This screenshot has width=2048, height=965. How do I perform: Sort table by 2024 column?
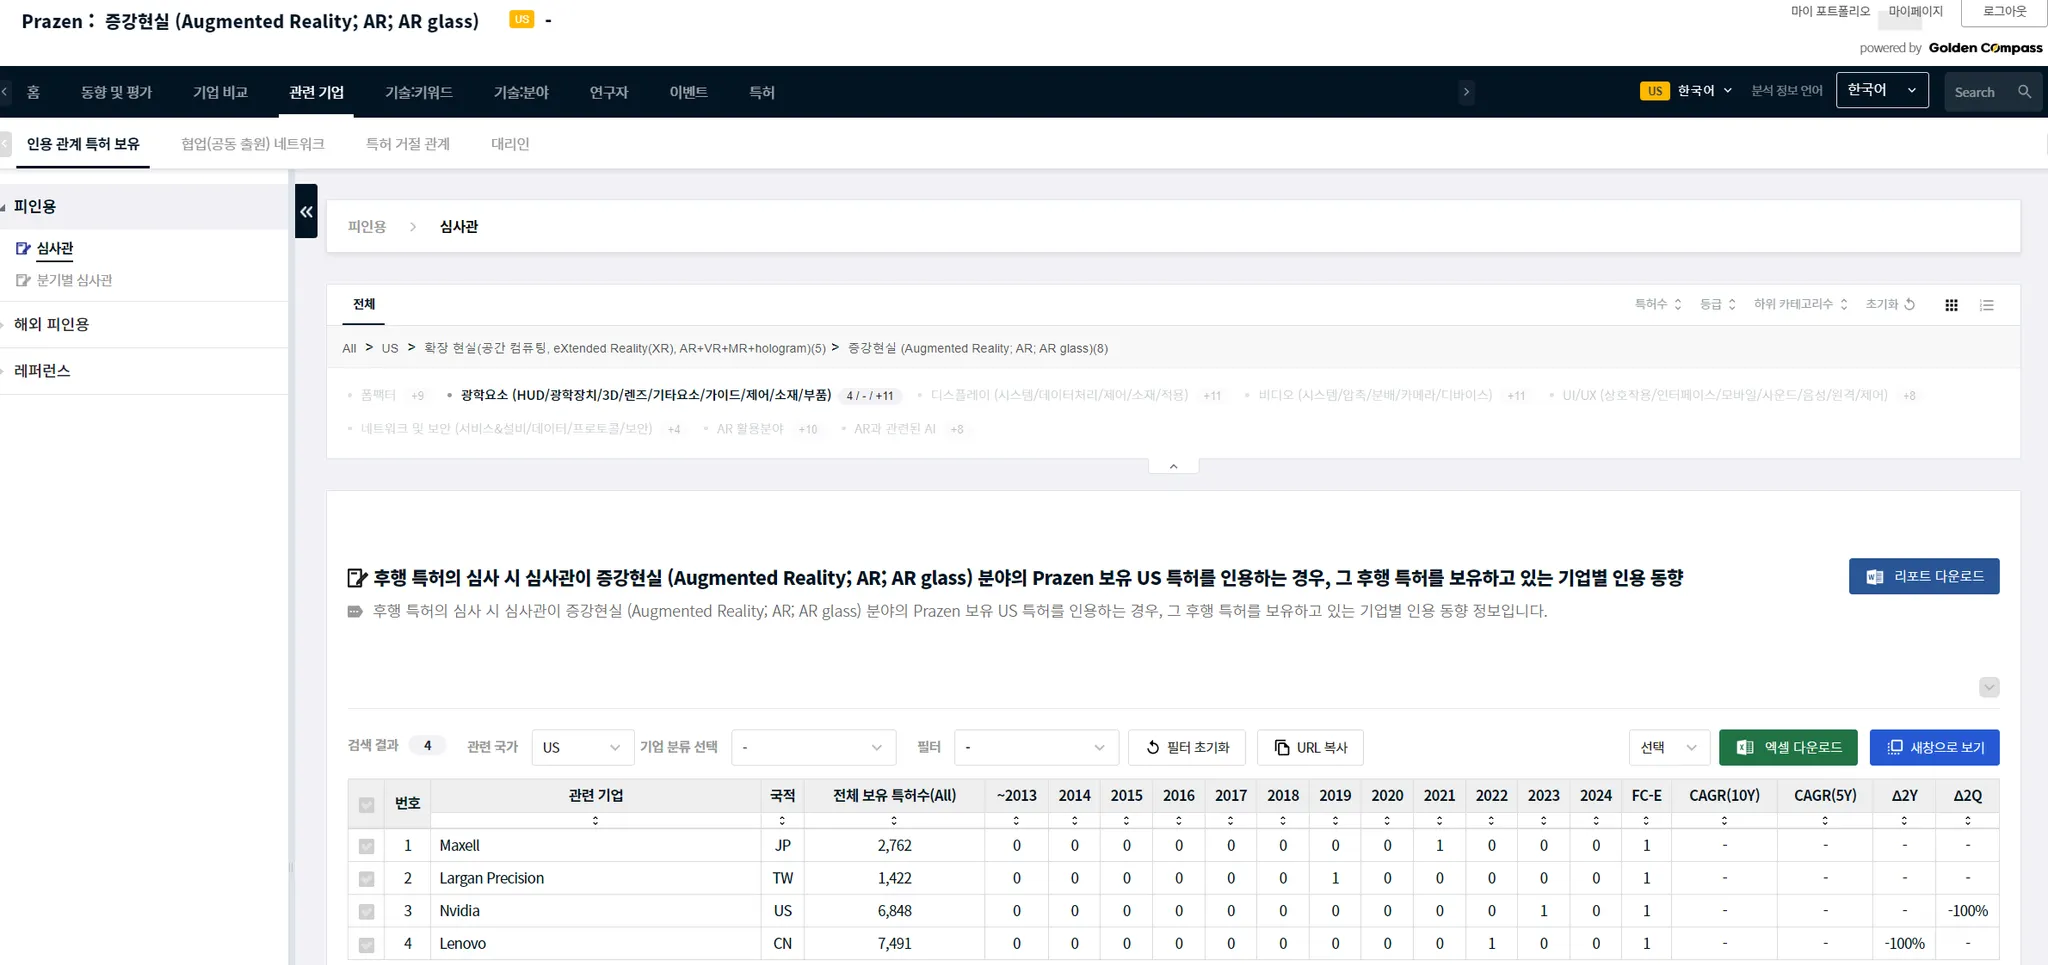tap(1596, 821)
